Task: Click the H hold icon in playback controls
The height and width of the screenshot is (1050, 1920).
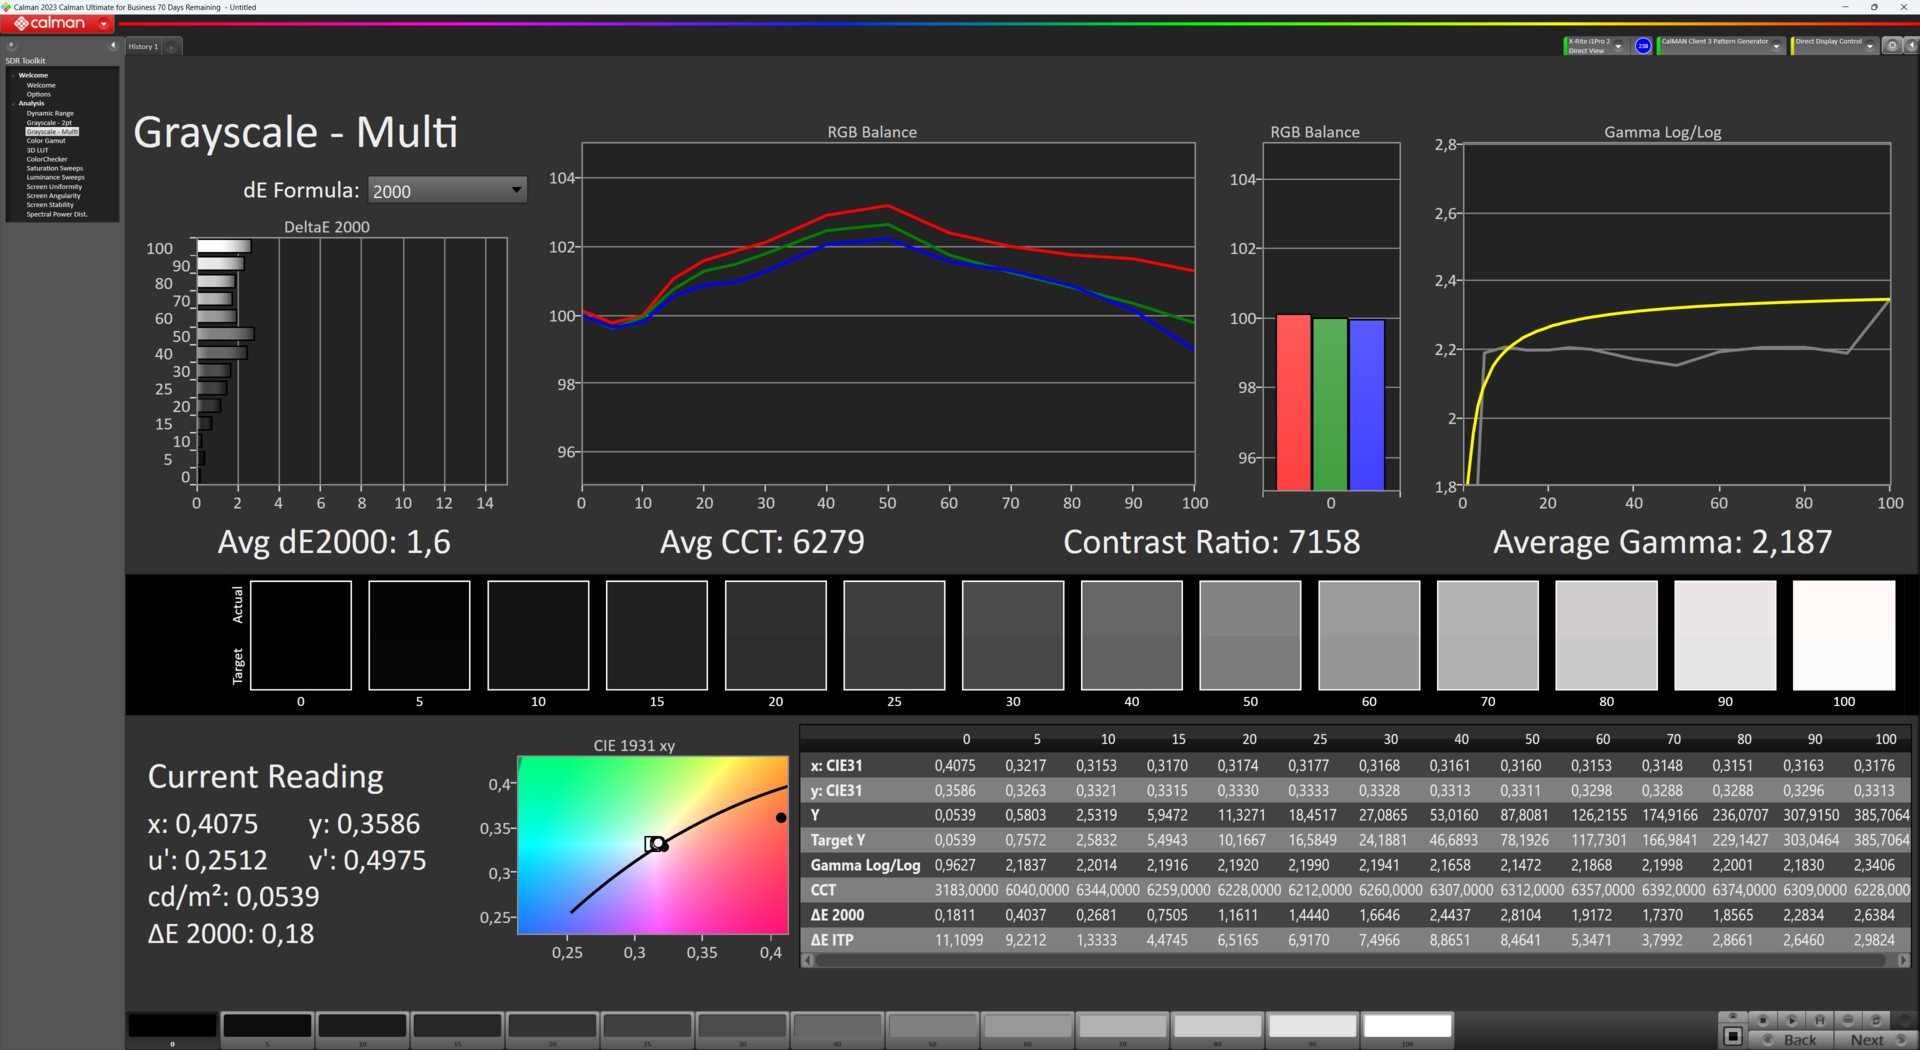Action: pyautogui.click(x=1820, y=1020)
